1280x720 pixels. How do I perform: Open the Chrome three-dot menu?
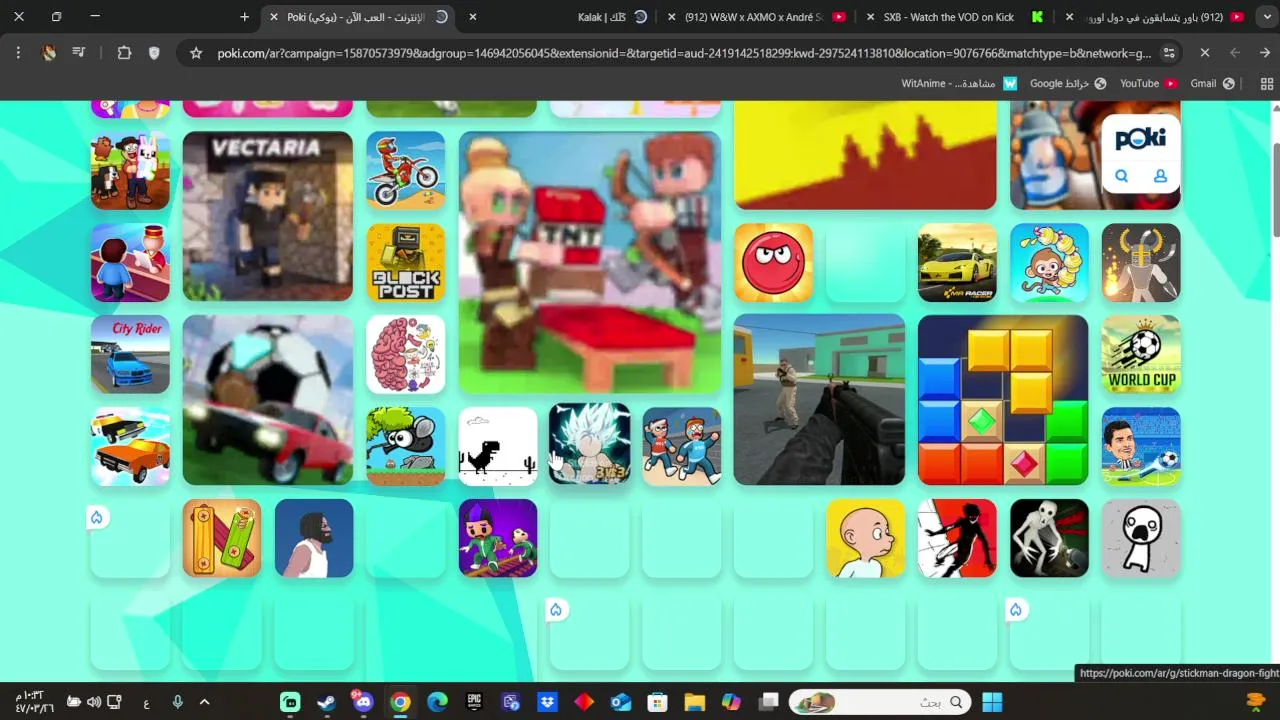click(18, 53)
